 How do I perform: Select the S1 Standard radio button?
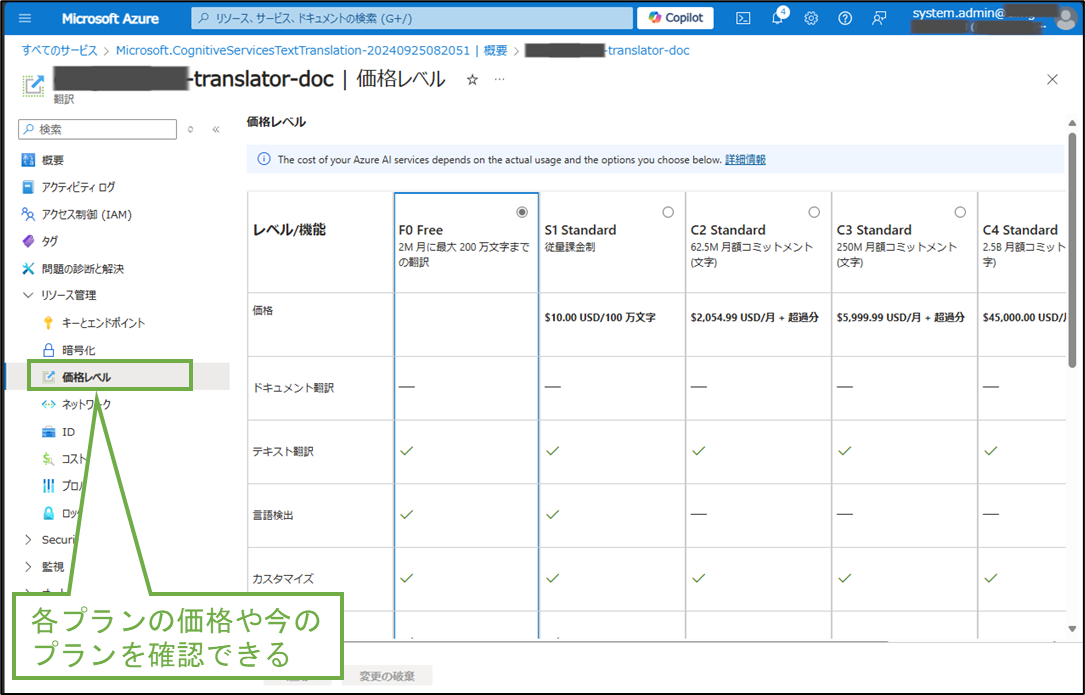tap(668, 212)
